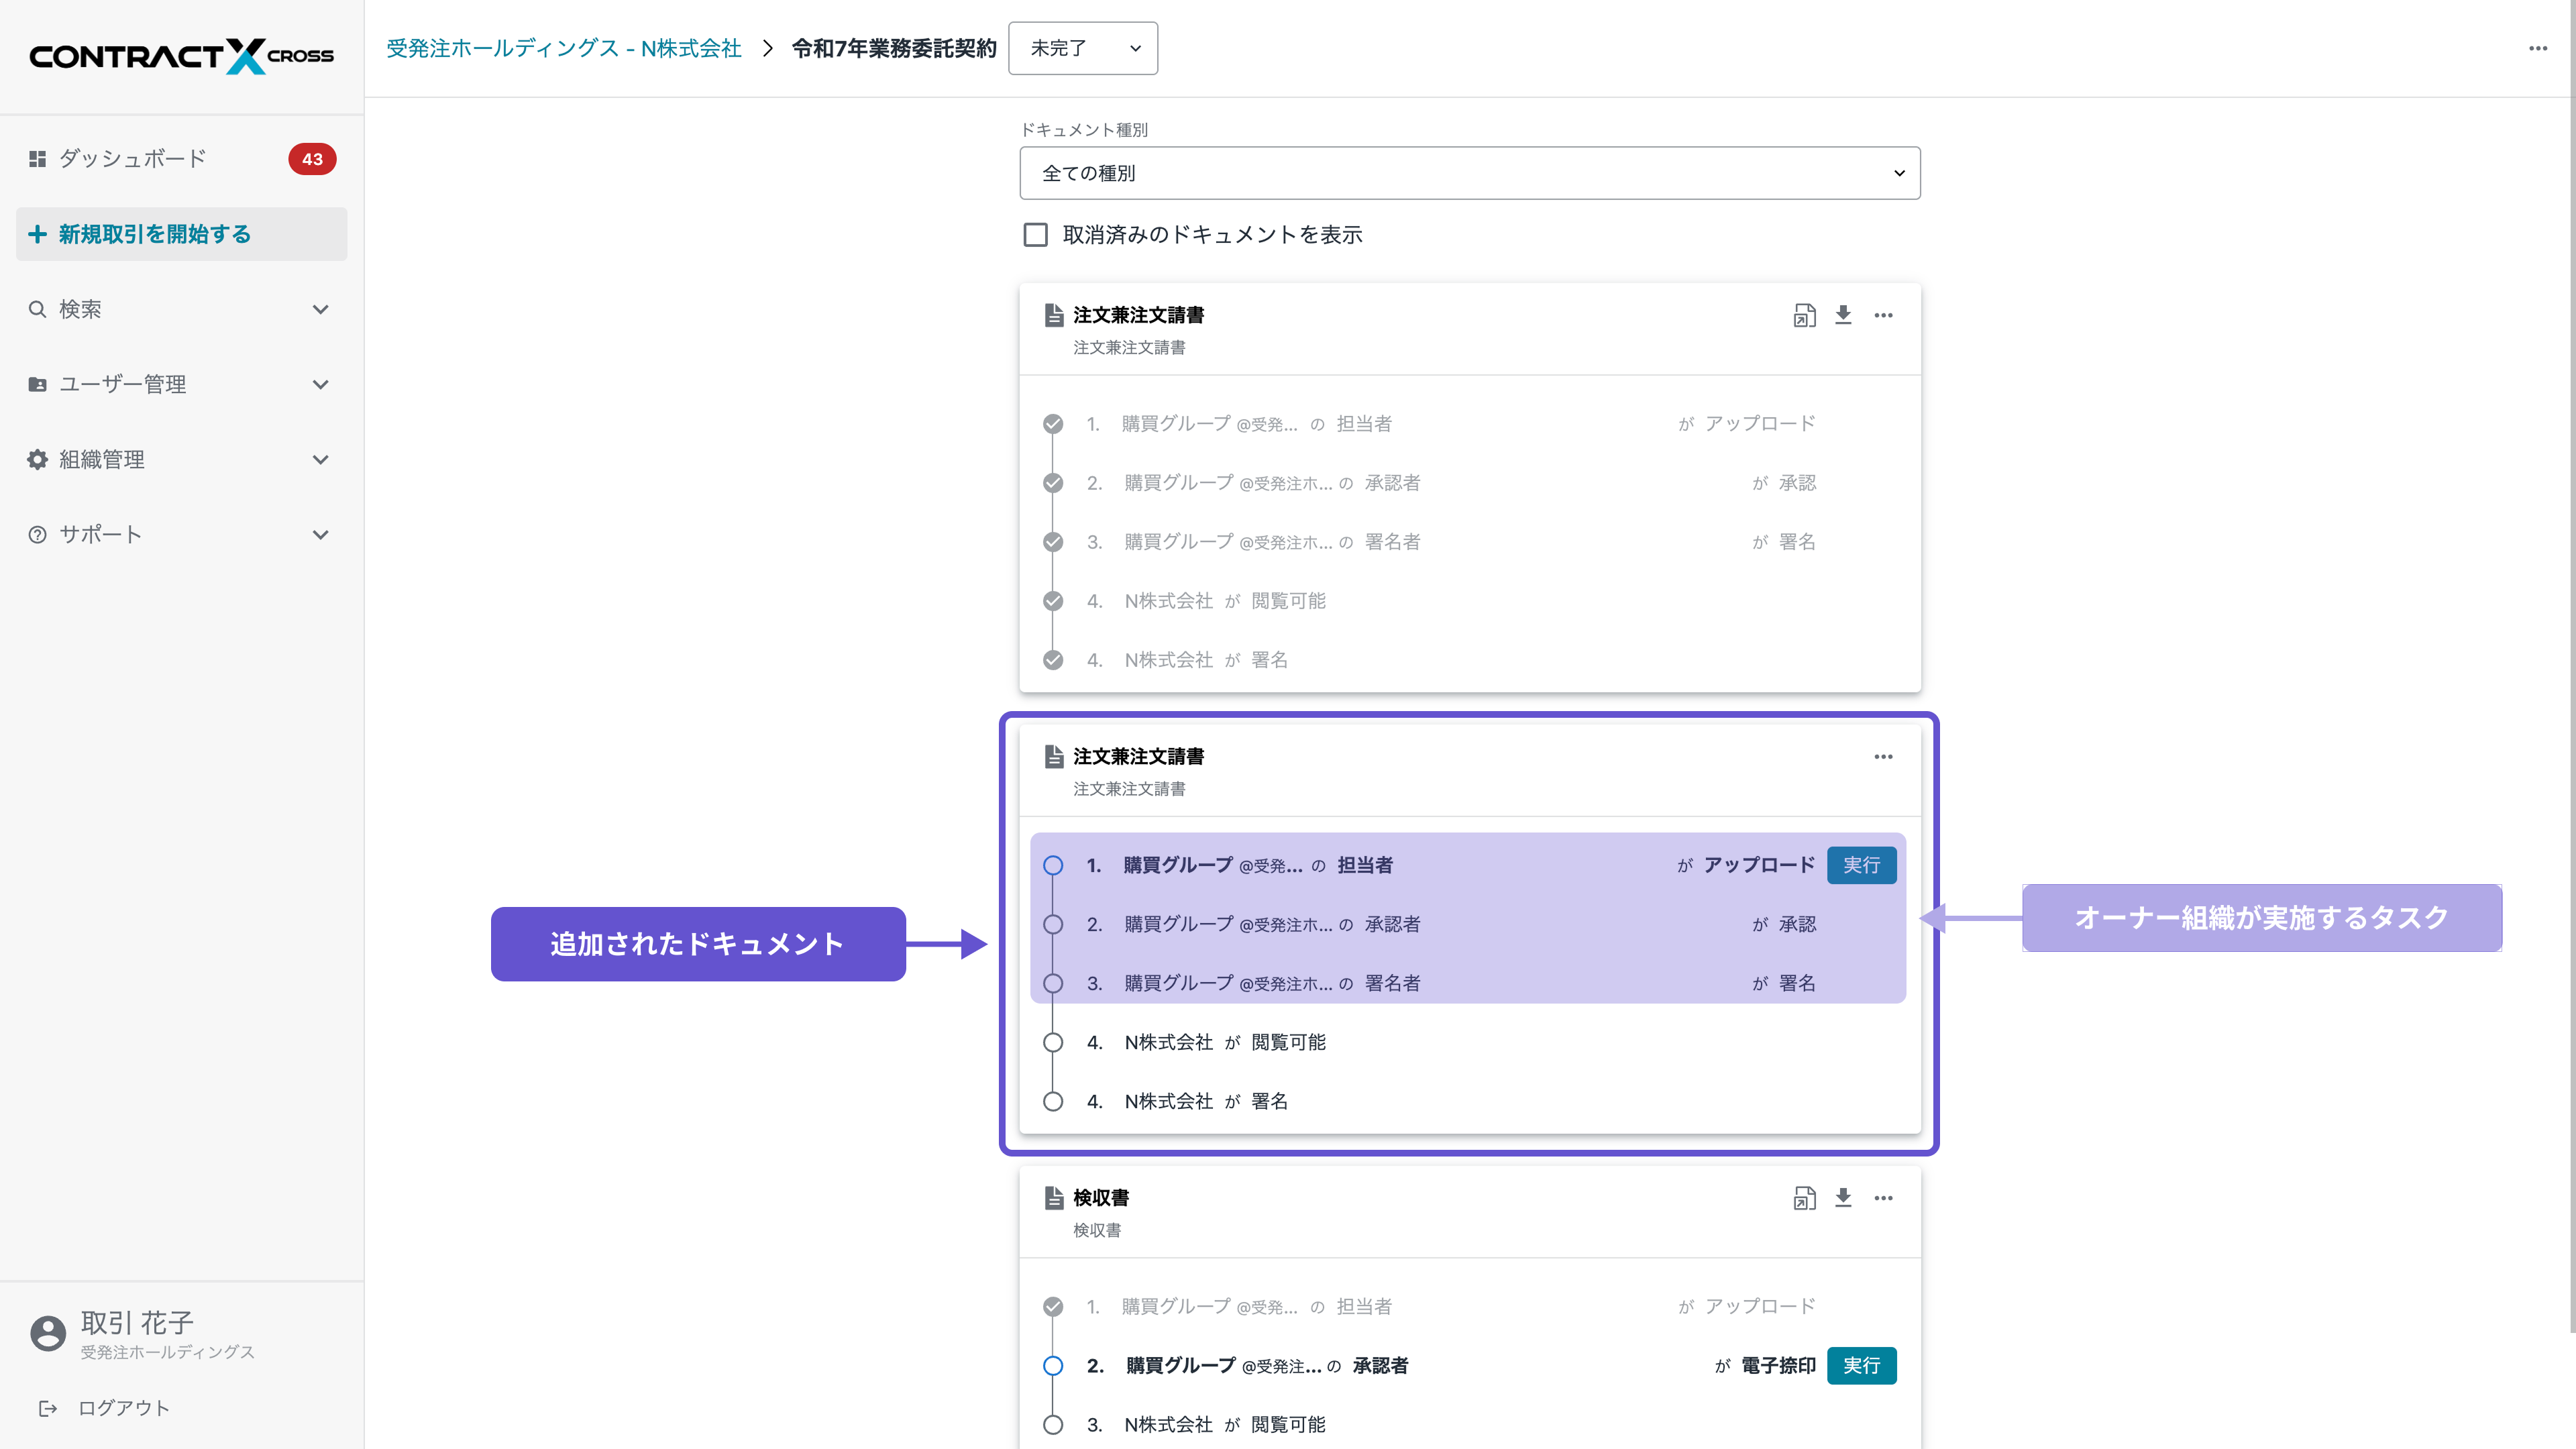Click the 組織管理 gear icon

pos(37,459)
